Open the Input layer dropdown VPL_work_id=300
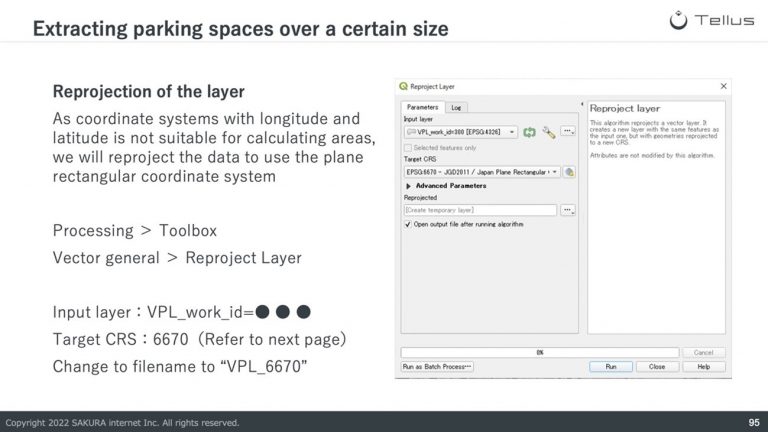This screenshot has width=768, height=432. (460, 132)
